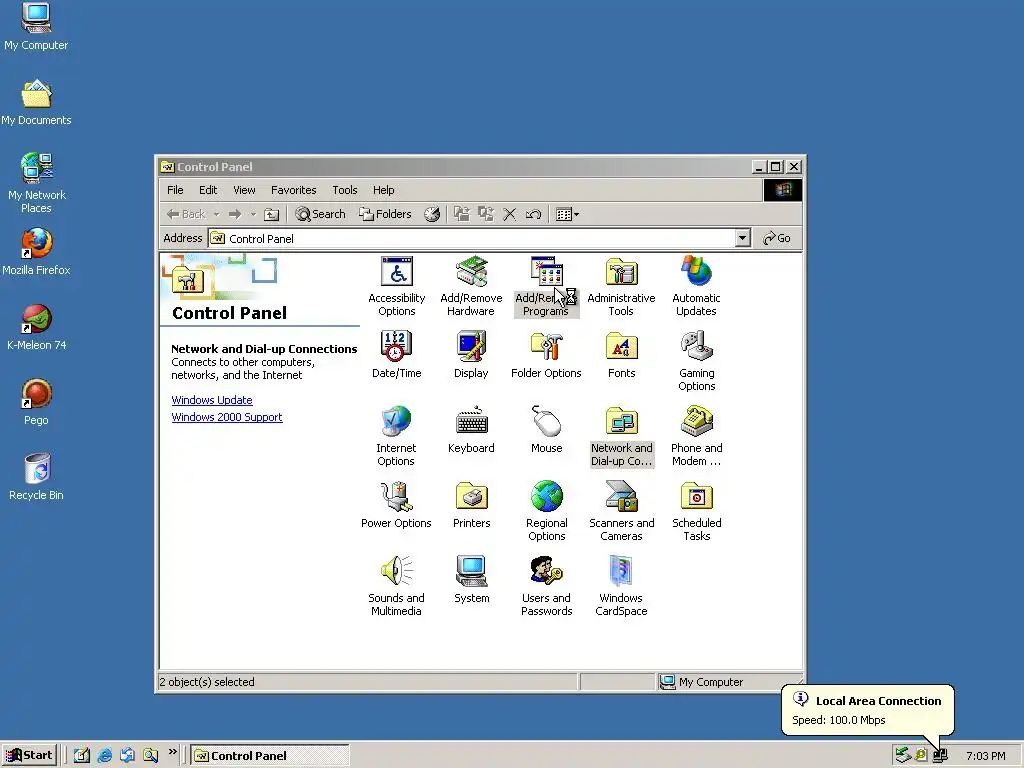The width and height of the screenshot is (1024, 768).
Task: Follow the Windows Update link
Action: pyautogui.click(x=212, y=400)
